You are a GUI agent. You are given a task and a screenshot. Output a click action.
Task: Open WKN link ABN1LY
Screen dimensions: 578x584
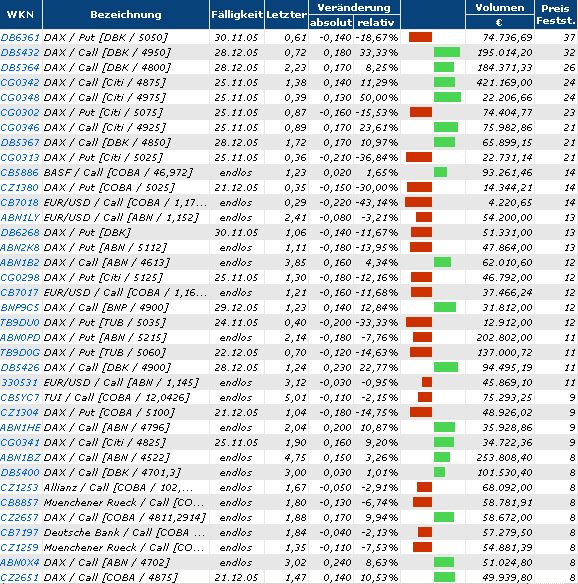[20, 218]
